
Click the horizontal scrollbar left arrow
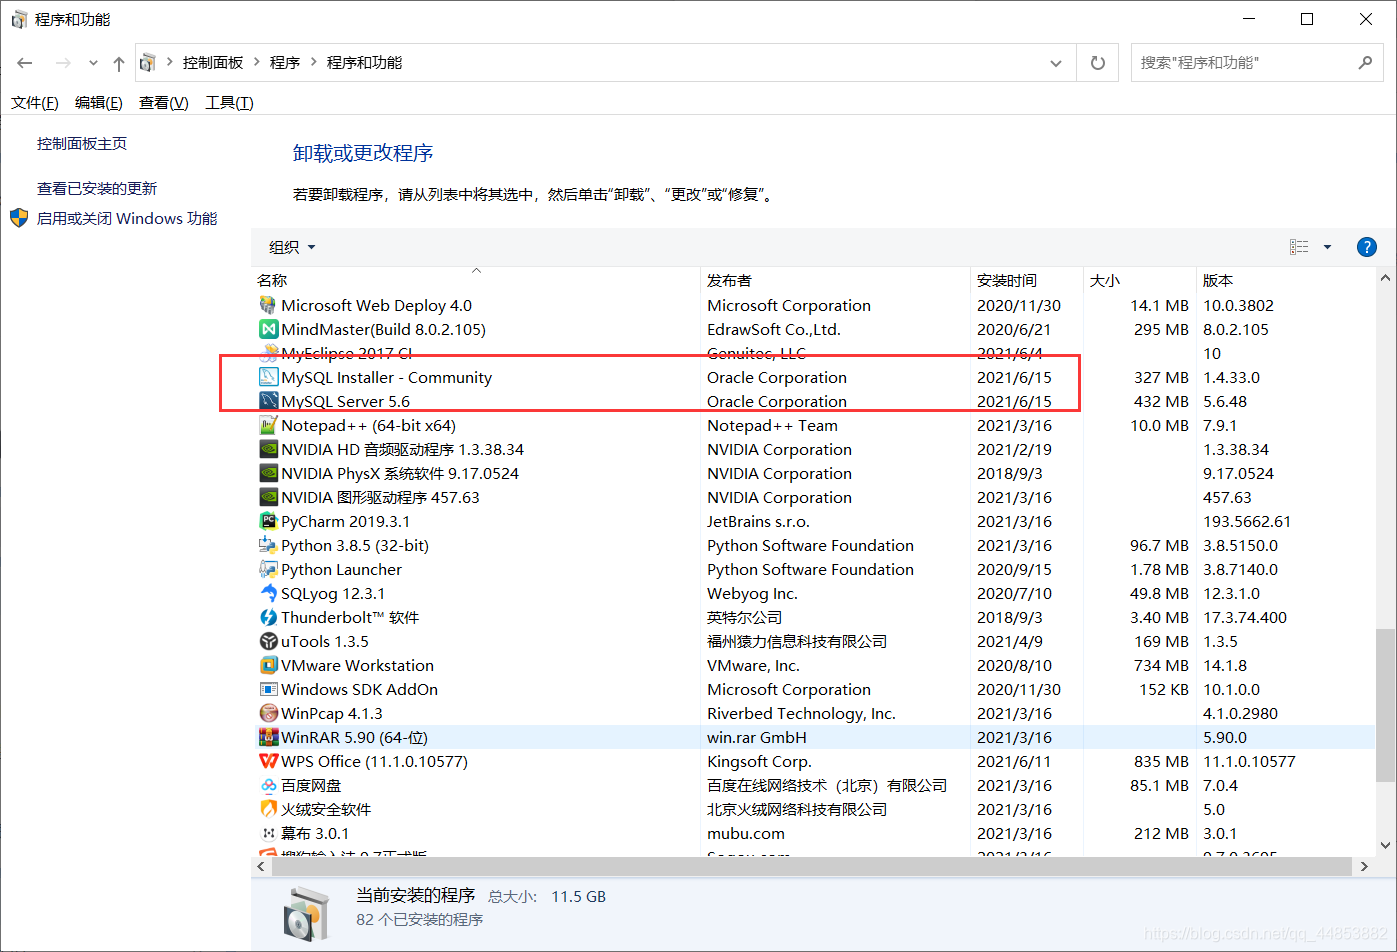[262, 866]
